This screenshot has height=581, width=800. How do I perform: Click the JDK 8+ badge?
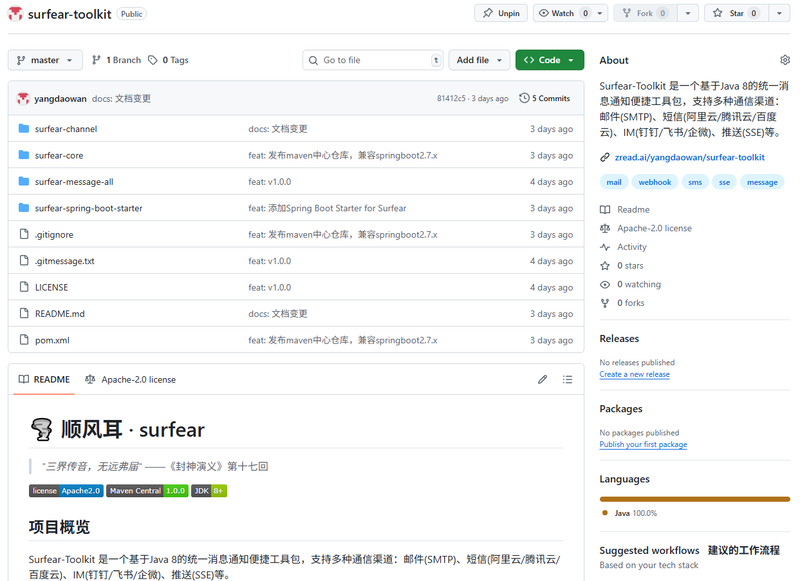[x=209, y=491]
